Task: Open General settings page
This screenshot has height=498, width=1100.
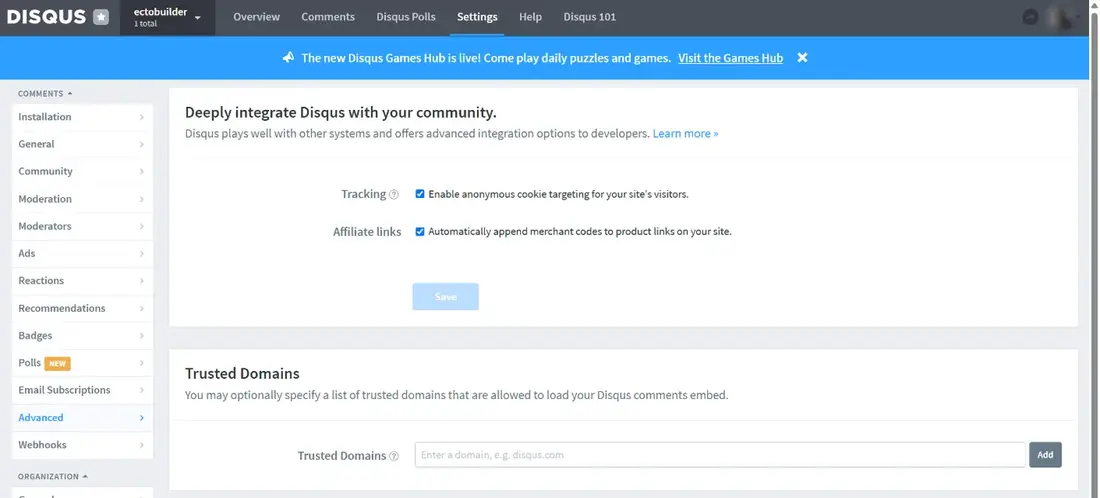Action: tap(82, 144)
